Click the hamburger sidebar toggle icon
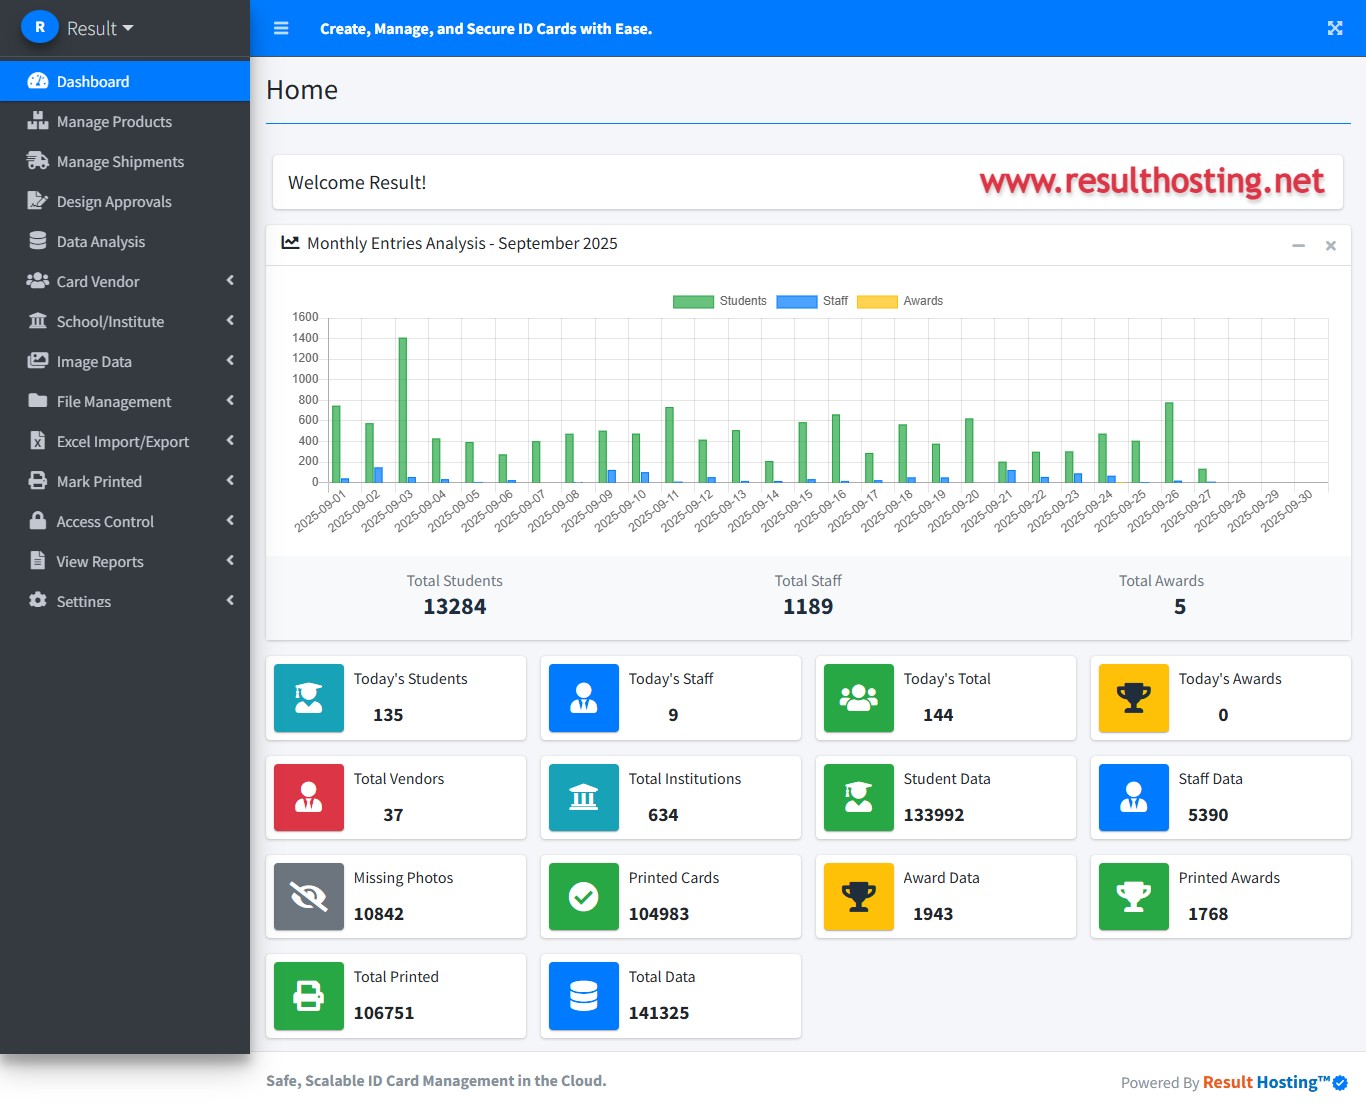The height and width of the screenshot is (1111, 1366). [x=281, y=28]
